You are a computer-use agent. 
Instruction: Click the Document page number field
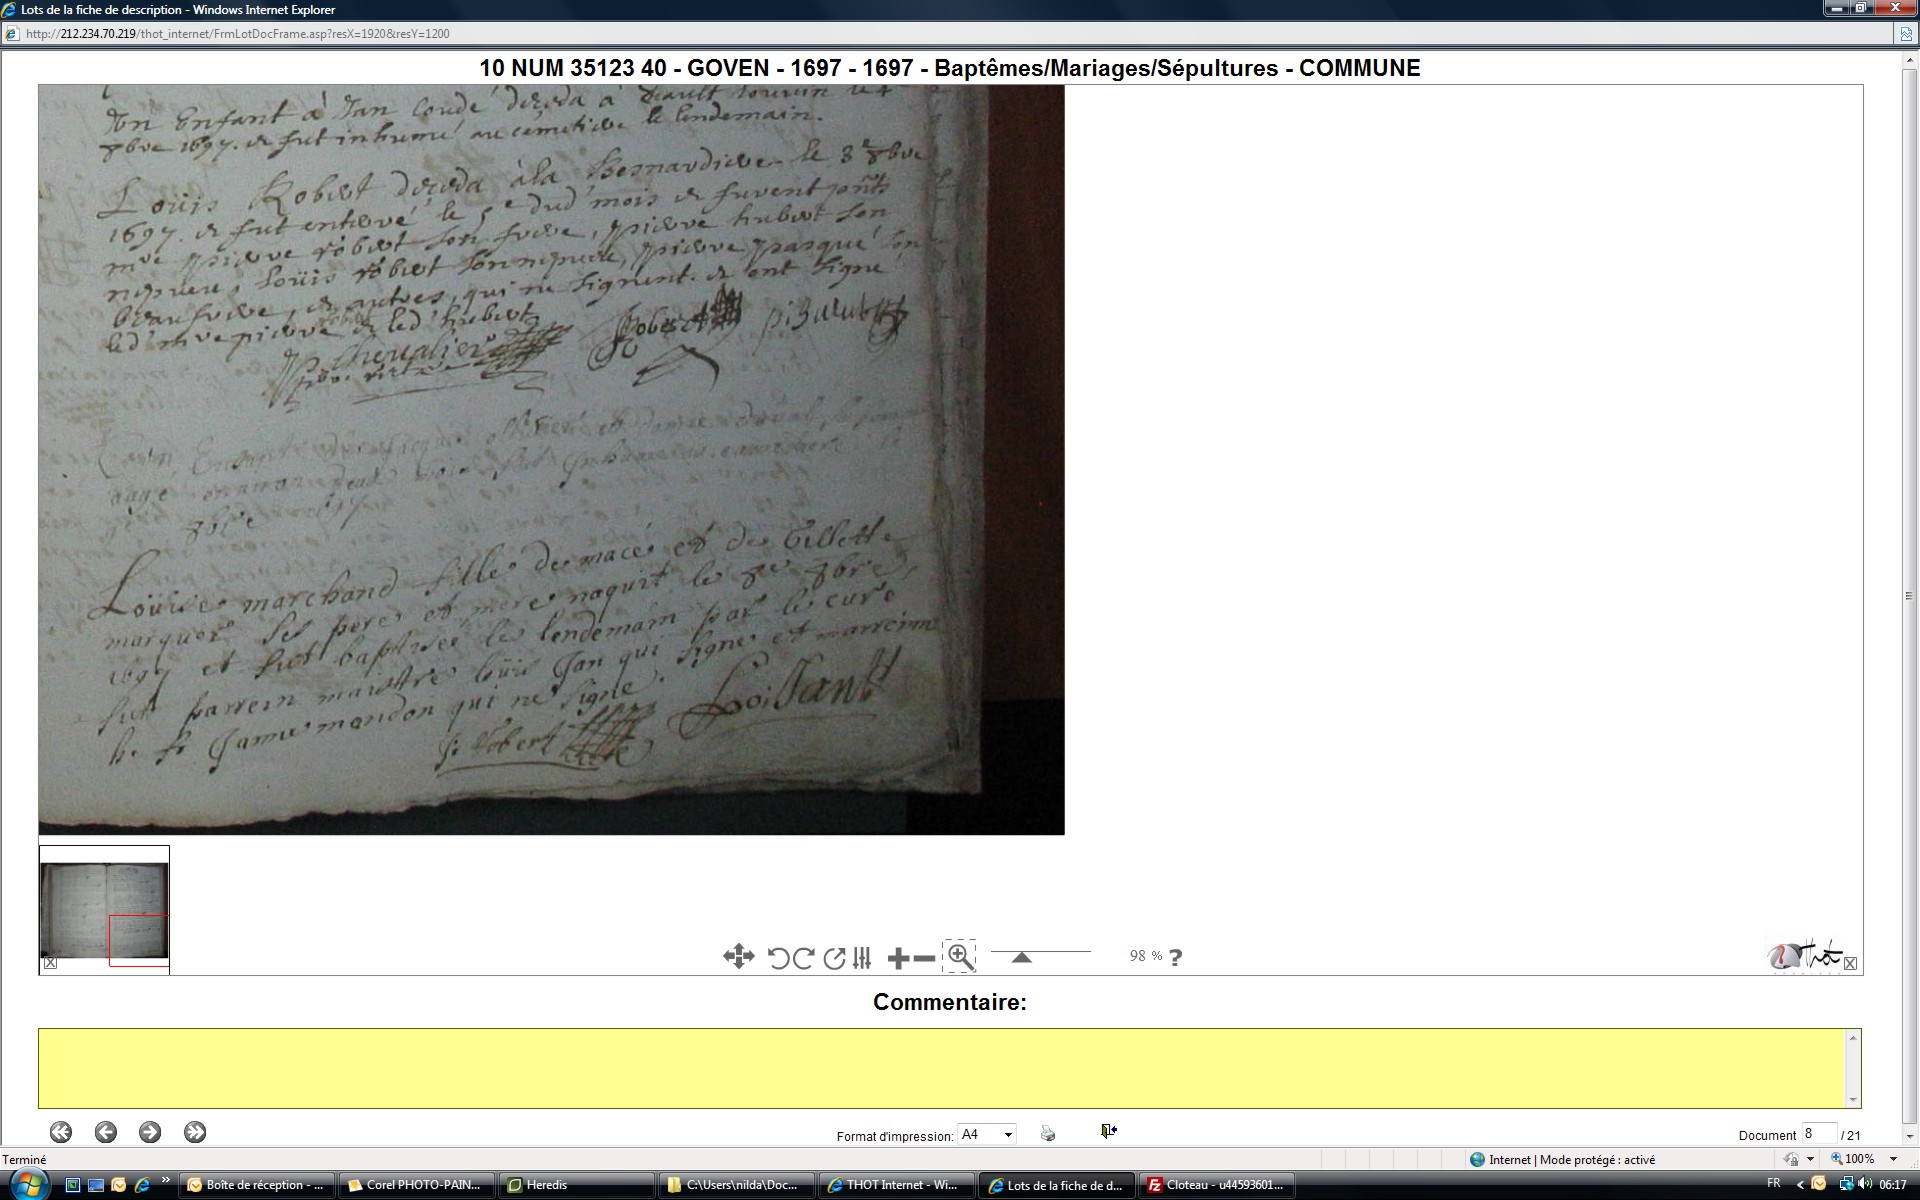pyautogui.click(x=1817, y=1133)
